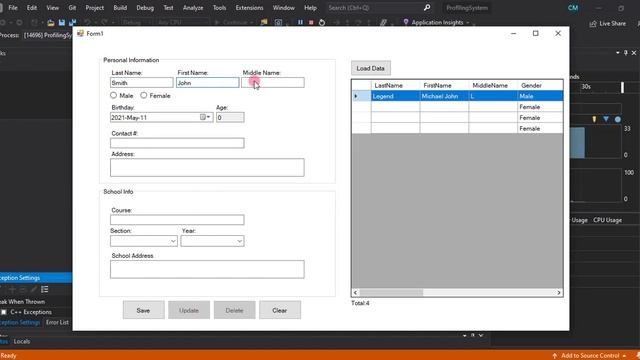
Task: Open the Build menu
Action: pos(120,8)
